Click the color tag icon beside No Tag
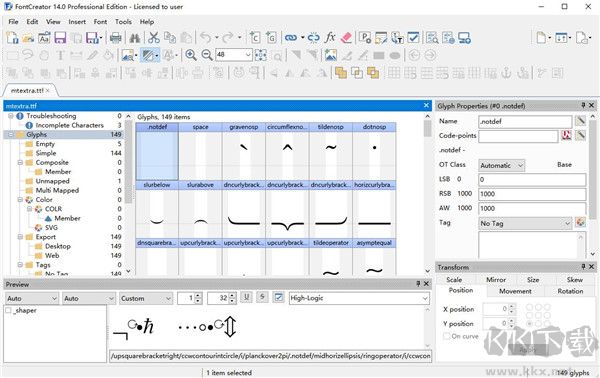600x378 pixels. (x=580, y=222)
